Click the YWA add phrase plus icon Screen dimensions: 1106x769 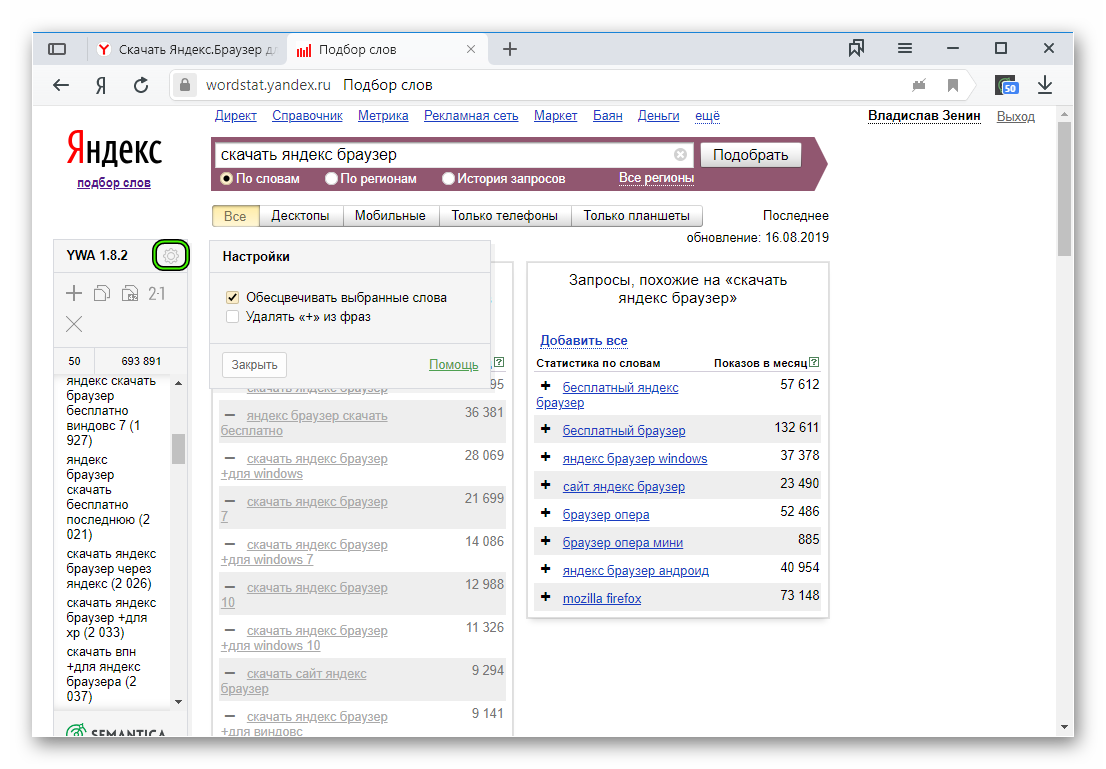click(x=74, y=293)
